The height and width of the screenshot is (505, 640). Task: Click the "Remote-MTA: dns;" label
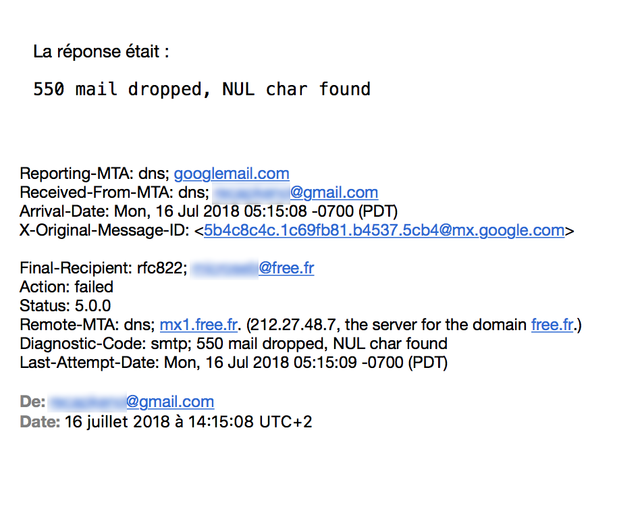(x=87, y=324)
